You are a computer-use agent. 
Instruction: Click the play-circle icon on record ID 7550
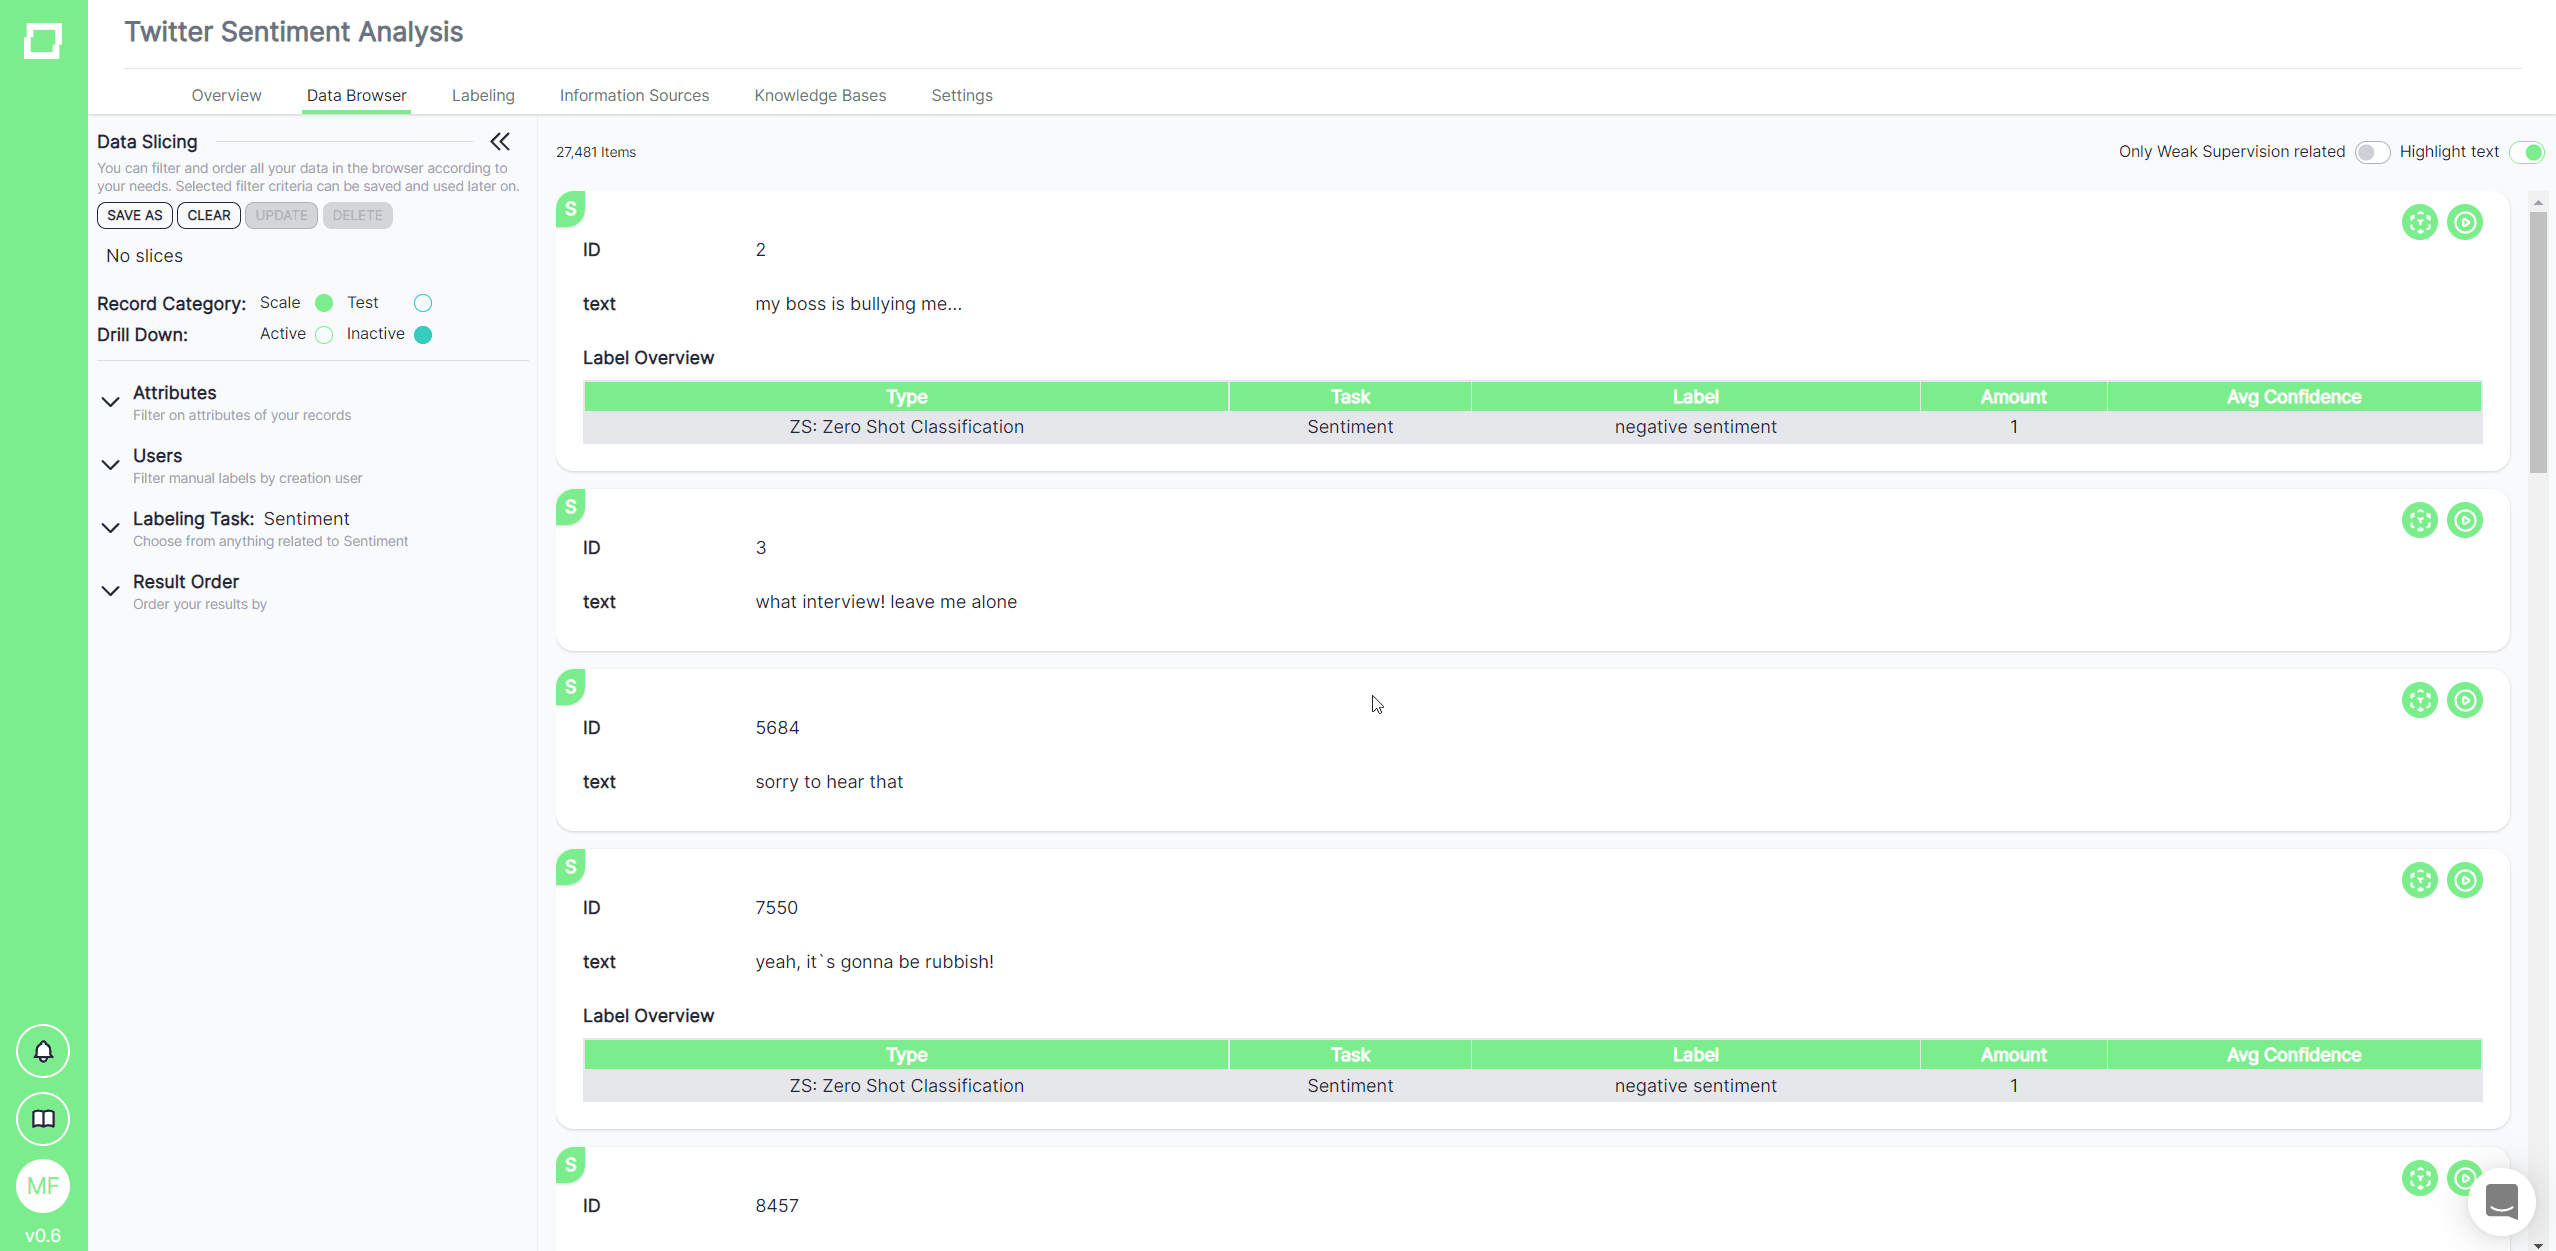click(x=2465, y=880)
